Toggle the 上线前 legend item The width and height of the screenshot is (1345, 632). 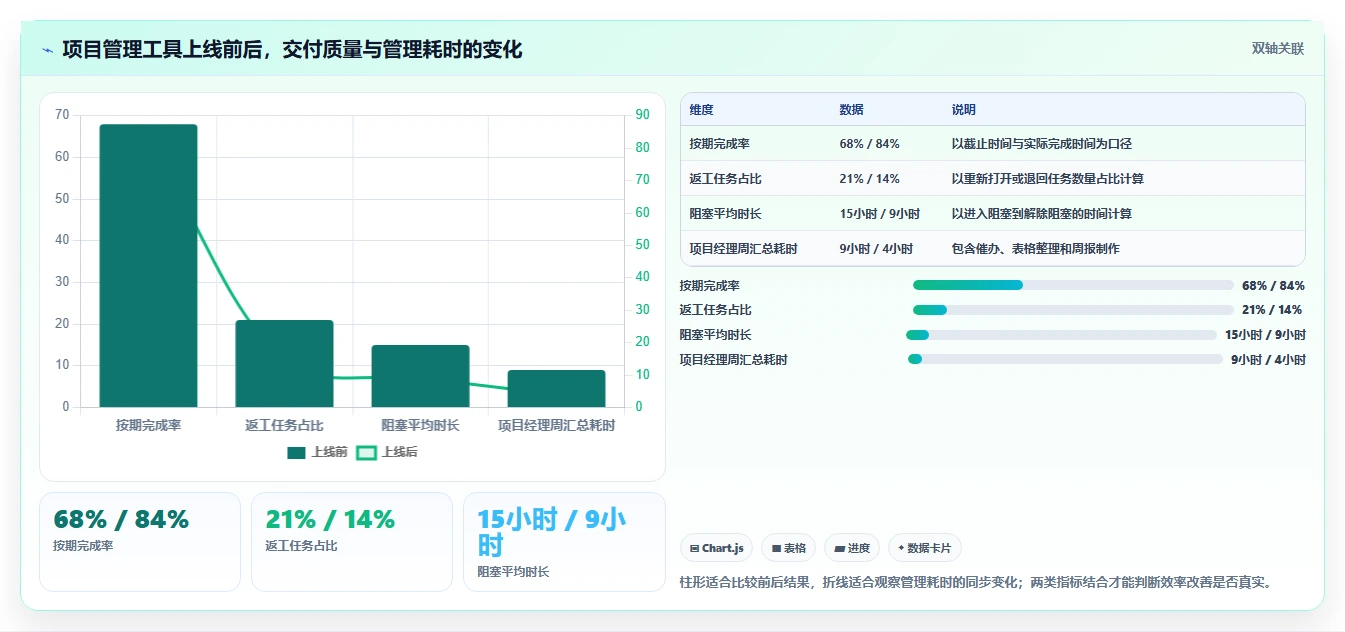(x=317, y=452)
